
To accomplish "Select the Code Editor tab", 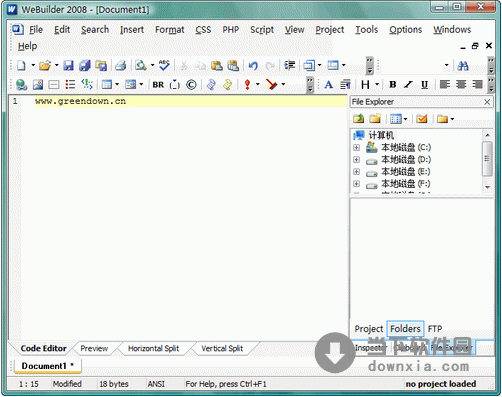I will click(43, 349).
